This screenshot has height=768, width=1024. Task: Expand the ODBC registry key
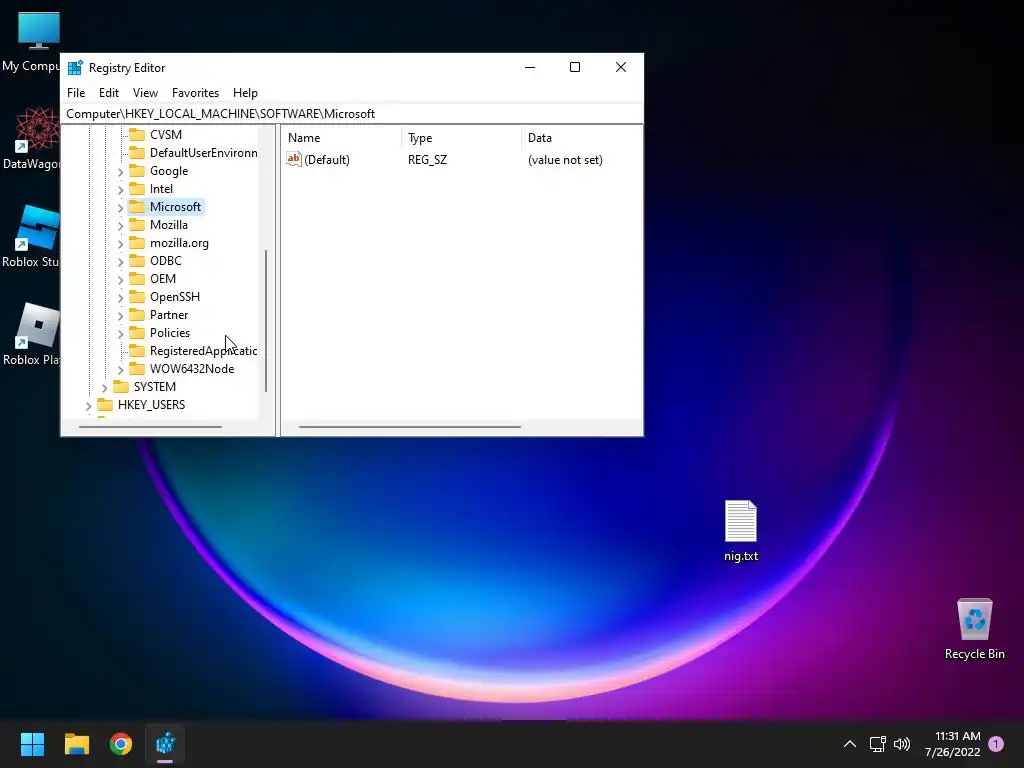click(120, 261)
